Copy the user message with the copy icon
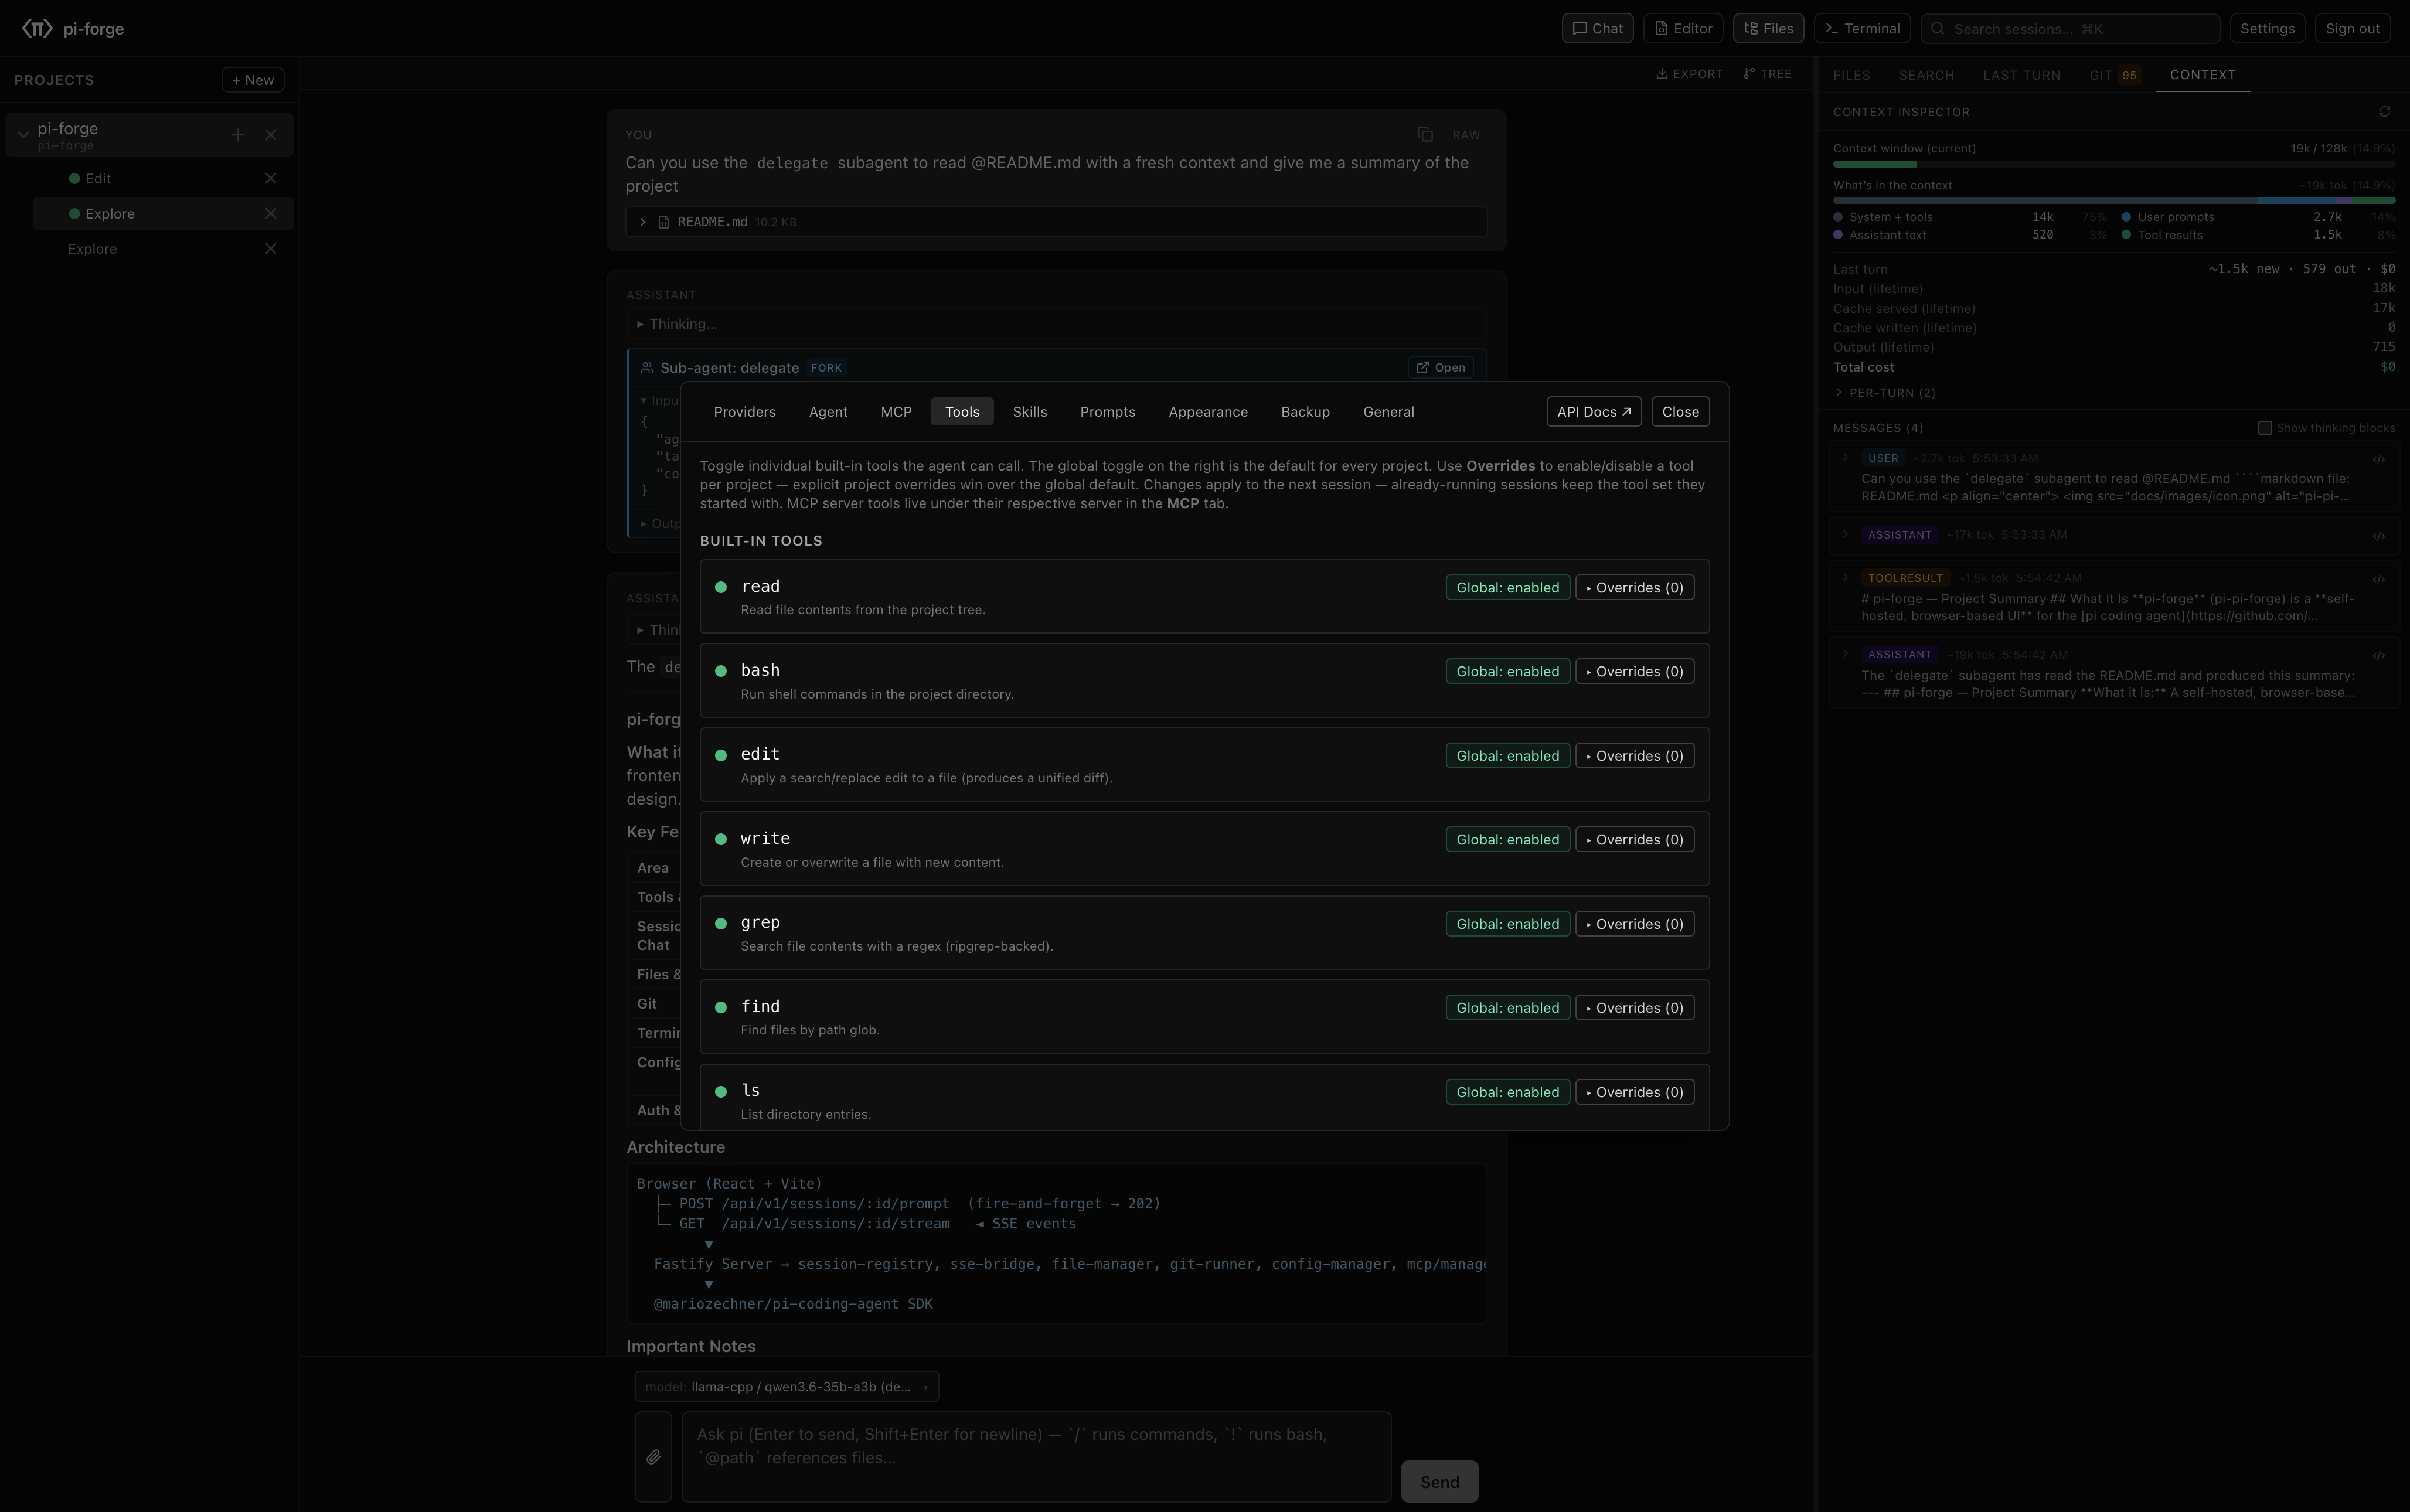 pyautogui.click(x=1425, y=135)
